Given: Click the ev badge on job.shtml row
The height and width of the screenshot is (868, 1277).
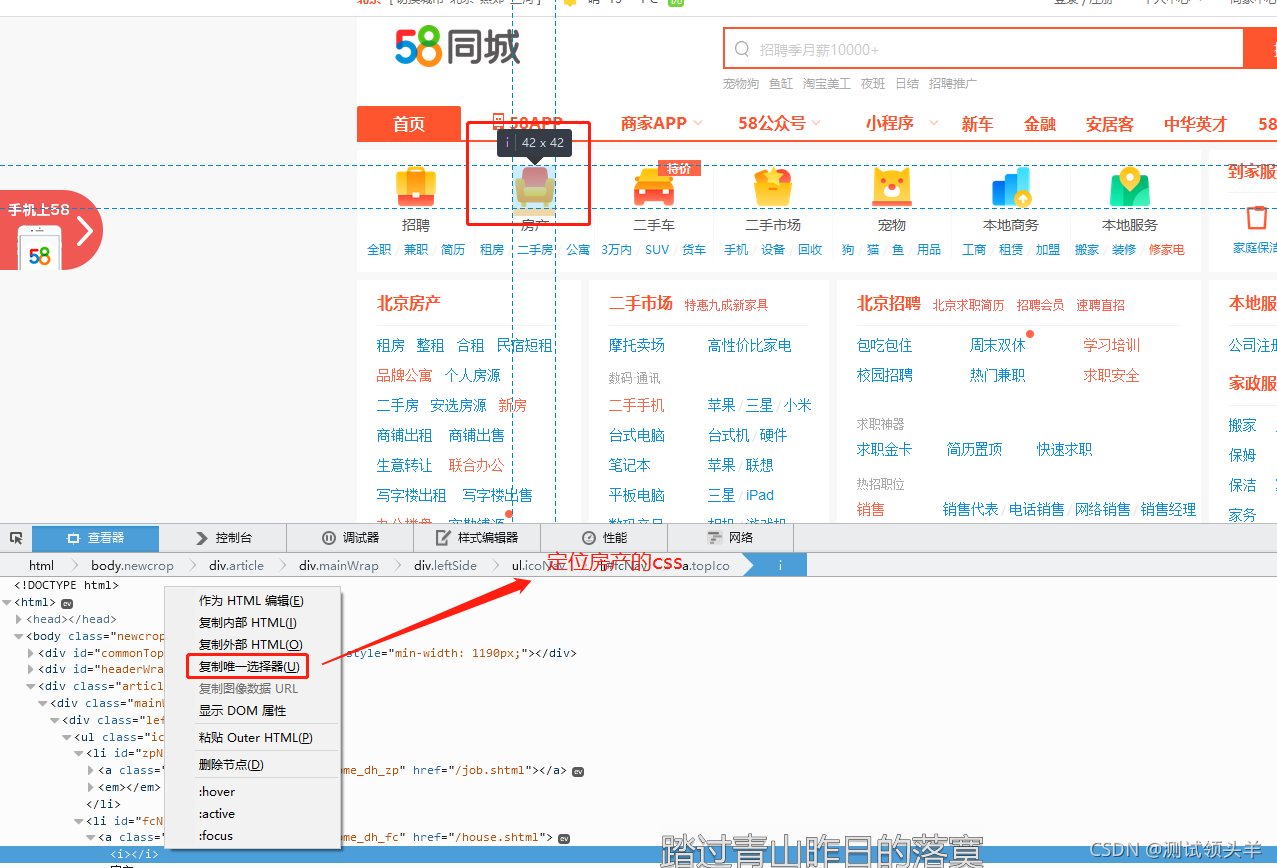Looking at the screenshot, I should (x=578, y=771).
